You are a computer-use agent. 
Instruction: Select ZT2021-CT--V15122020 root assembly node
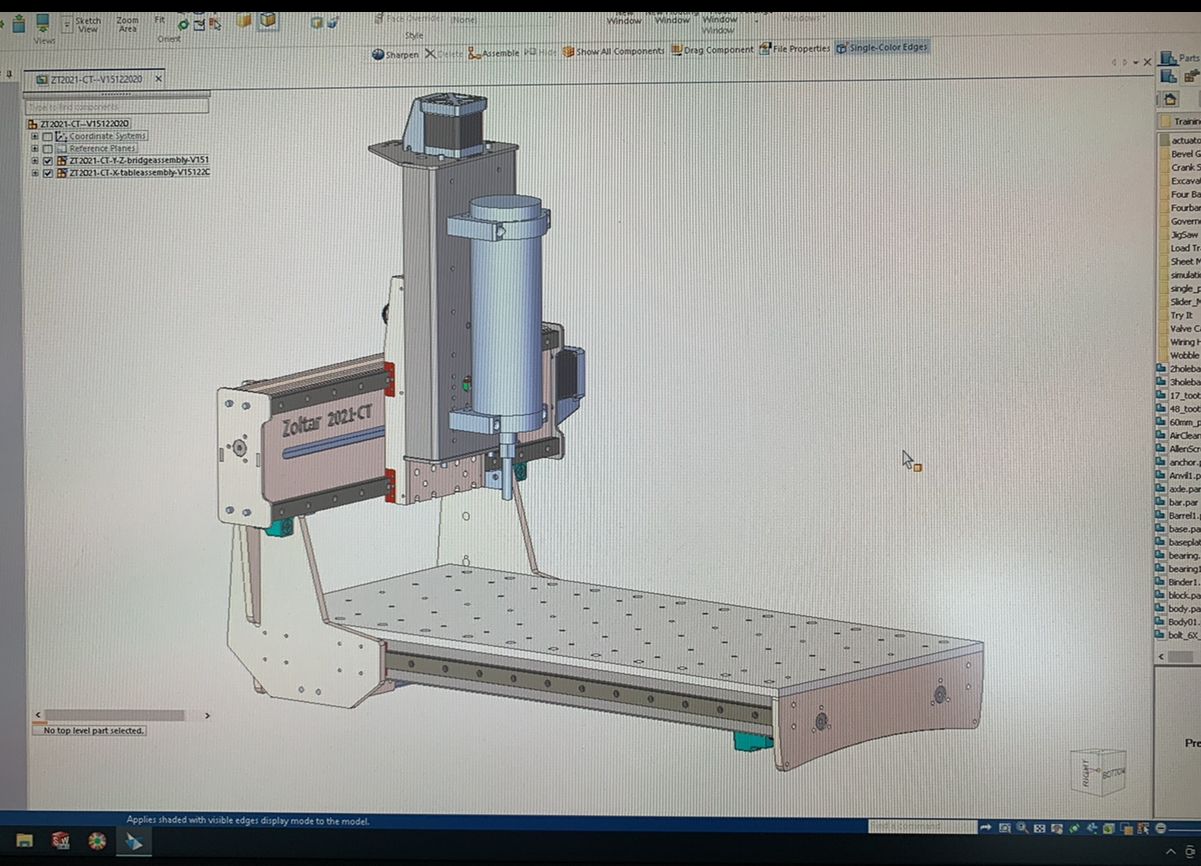pos(78,123)
